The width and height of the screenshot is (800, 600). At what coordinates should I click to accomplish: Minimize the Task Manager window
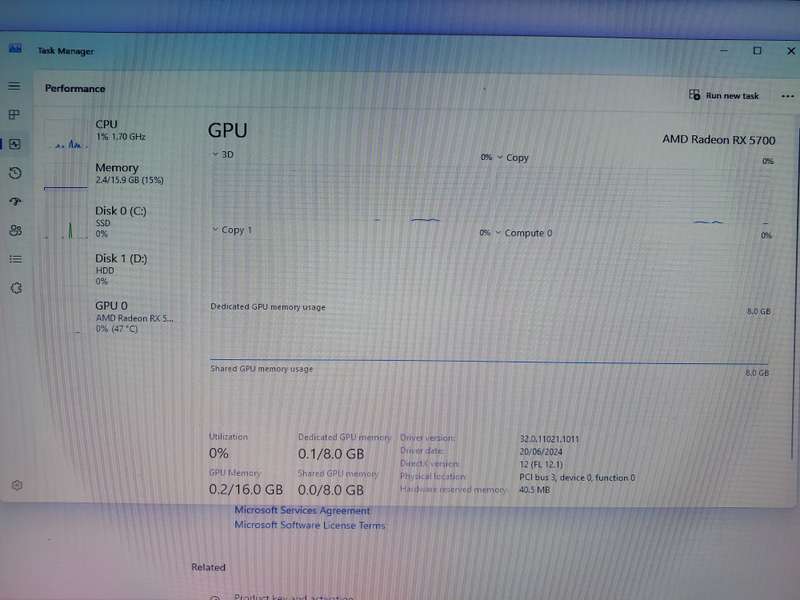[x=724, y=51]
